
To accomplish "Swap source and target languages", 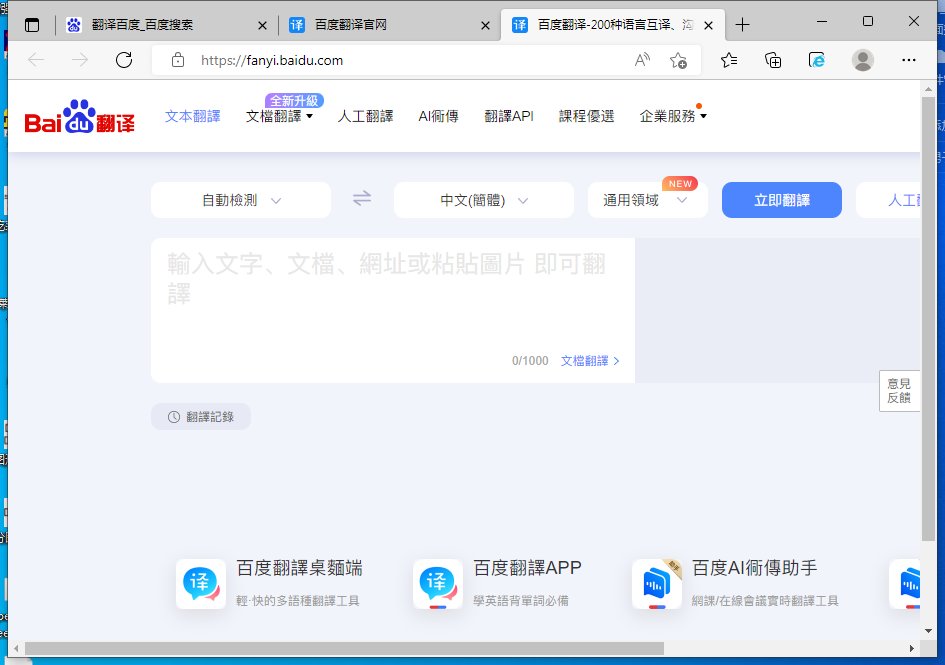I will pos(362,198).
